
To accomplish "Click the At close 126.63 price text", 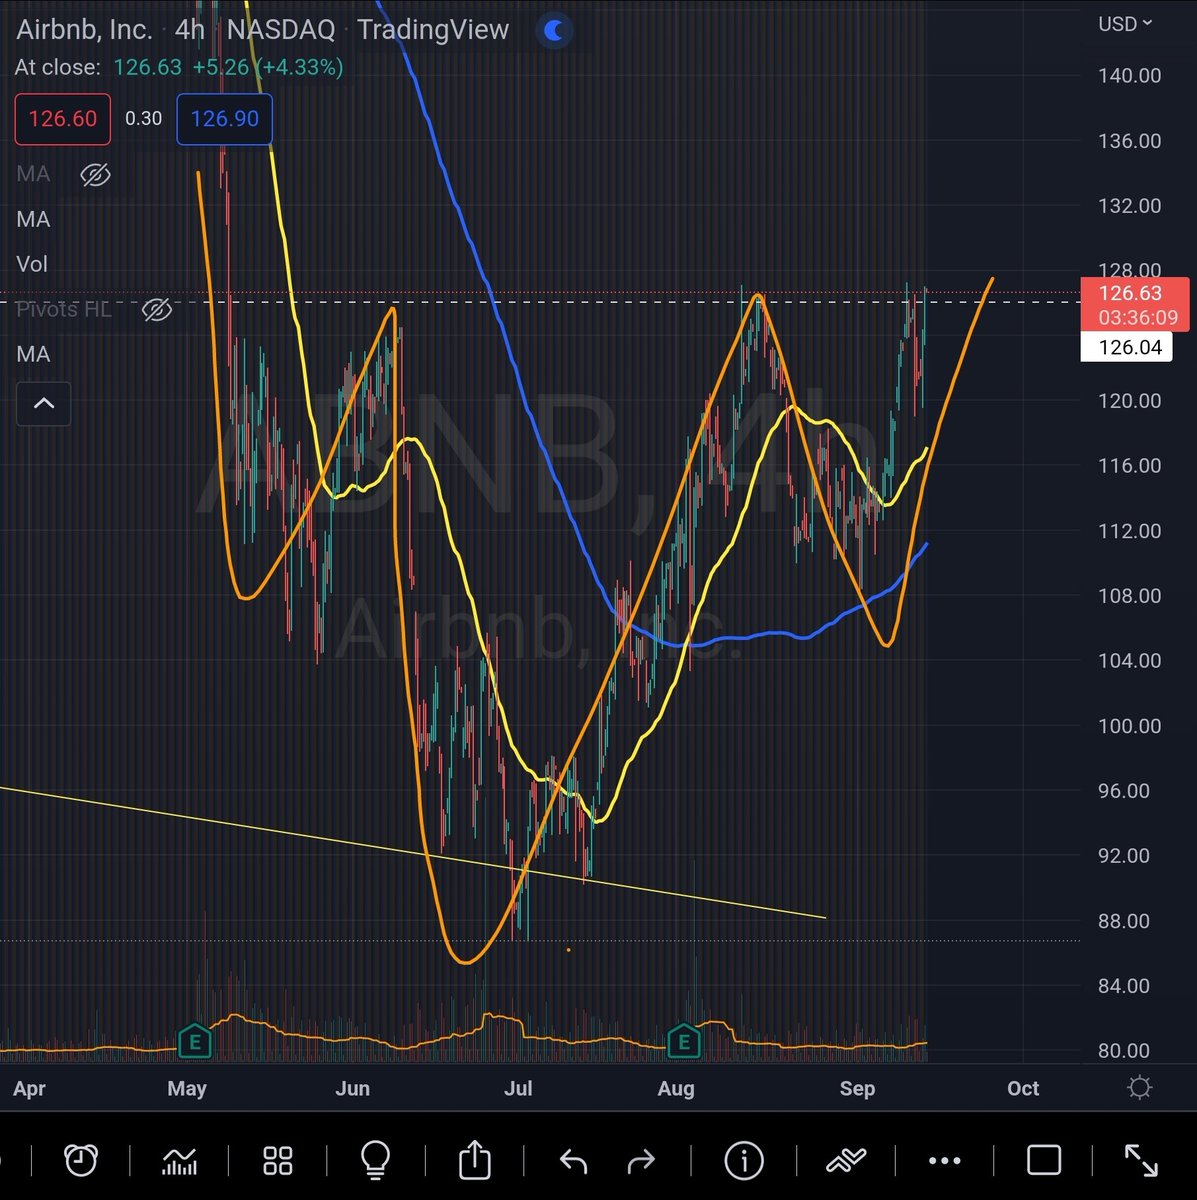I will pos(148,67).
